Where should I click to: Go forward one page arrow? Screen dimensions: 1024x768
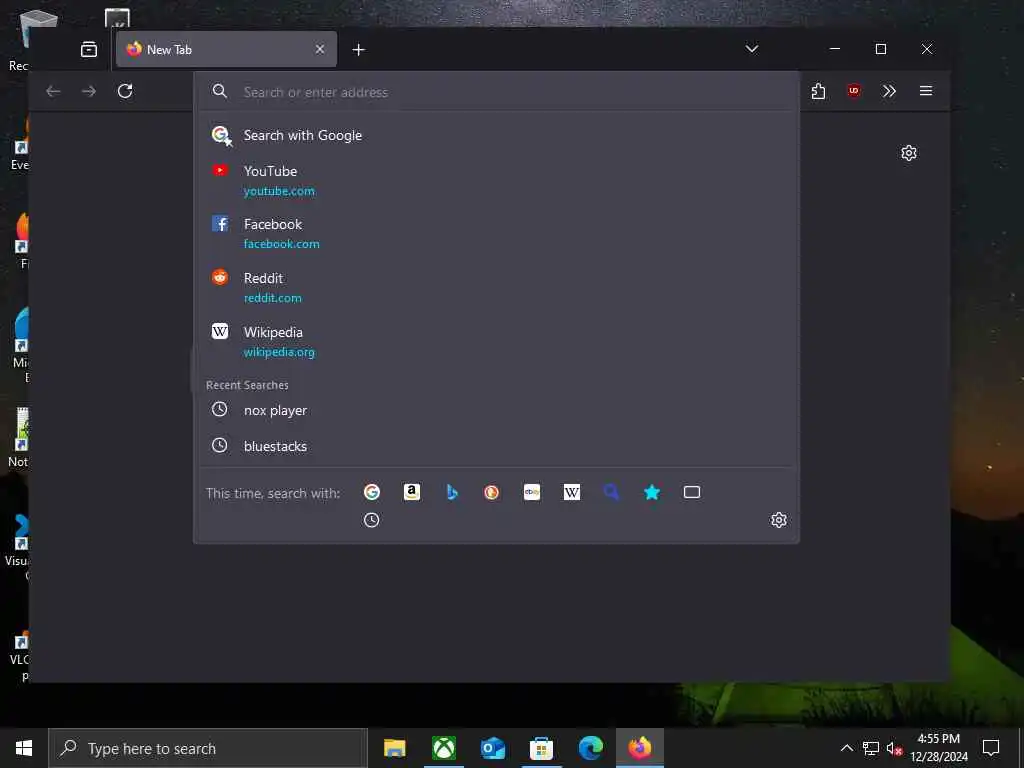point(89,91)
